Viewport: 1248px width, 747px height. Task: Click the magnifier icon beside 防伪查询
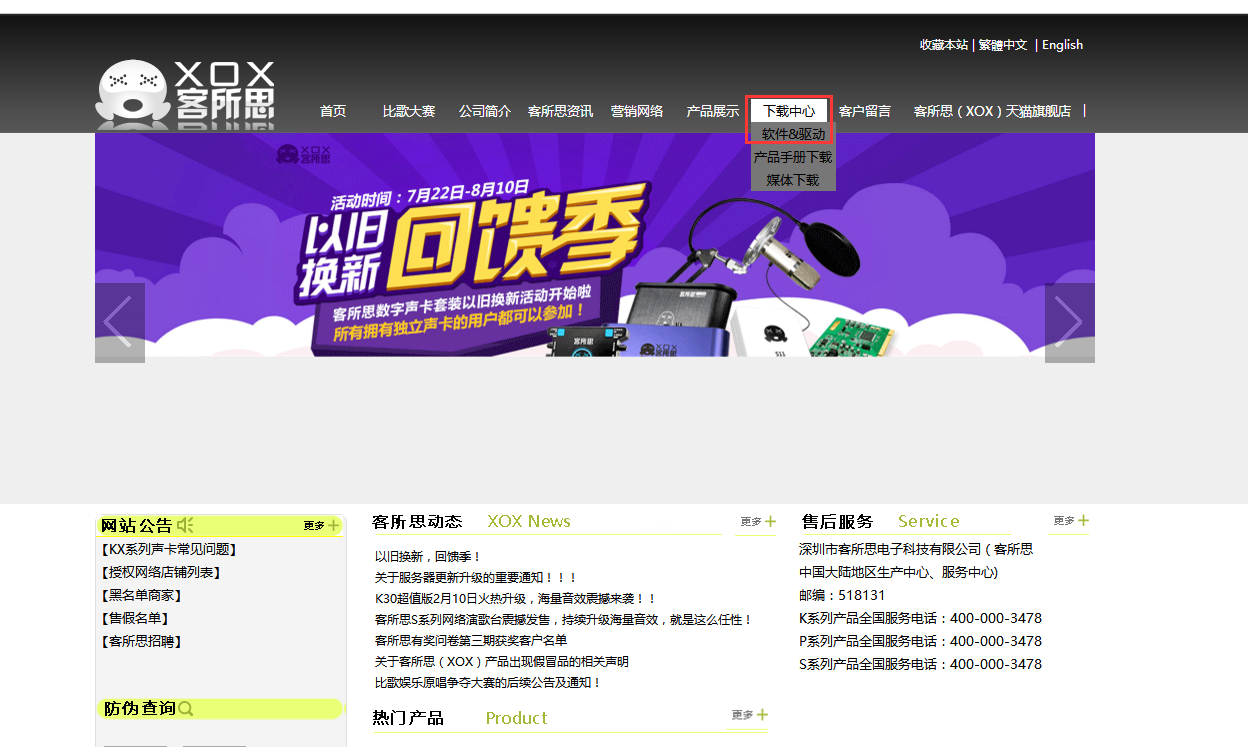tap(186, 709)
